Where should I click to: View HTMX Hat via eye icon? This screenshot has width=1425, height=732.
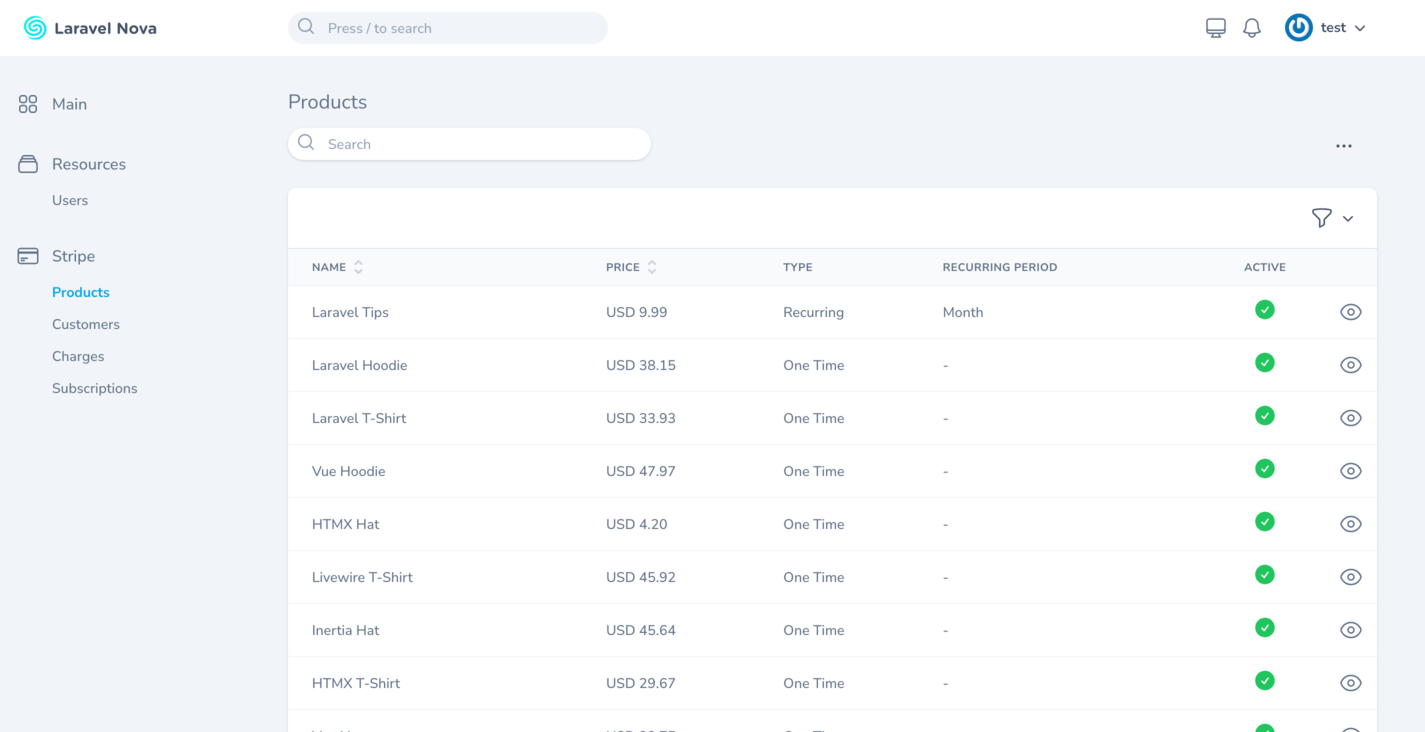1351,524
